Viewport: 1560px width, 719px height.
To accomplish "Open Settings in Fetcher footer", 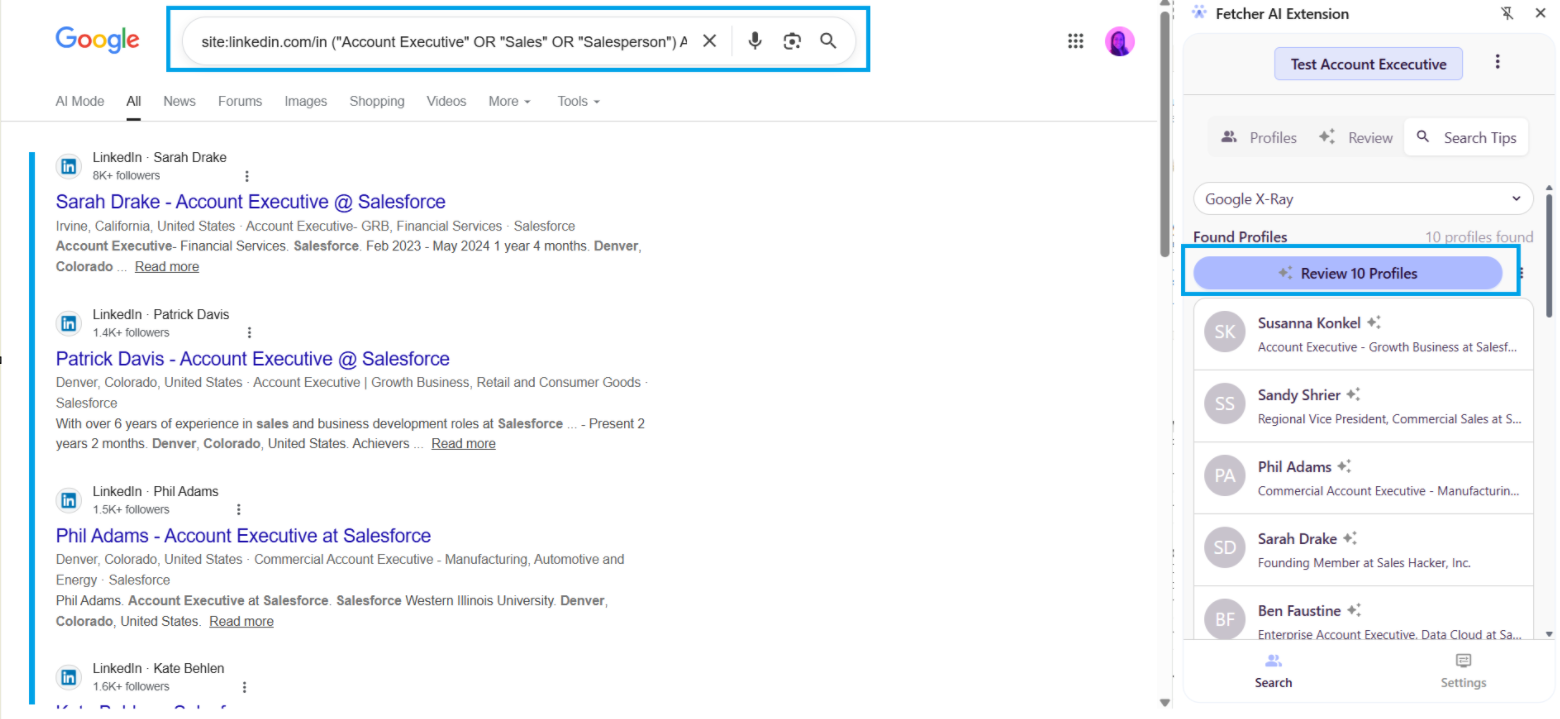I will (x=1463, y=671).
